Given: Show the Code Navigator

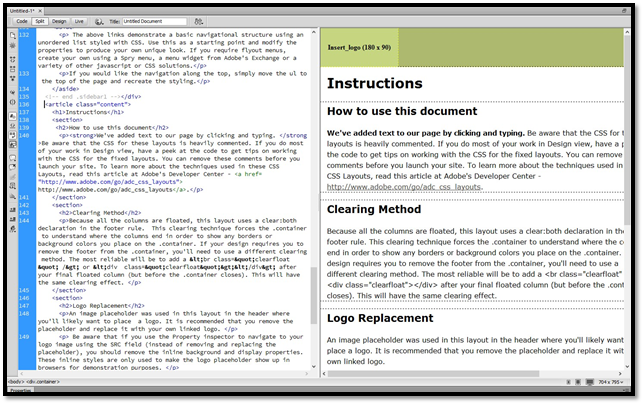Looking at the screenshot, I should pyautogui.click(x=13, y=46).
